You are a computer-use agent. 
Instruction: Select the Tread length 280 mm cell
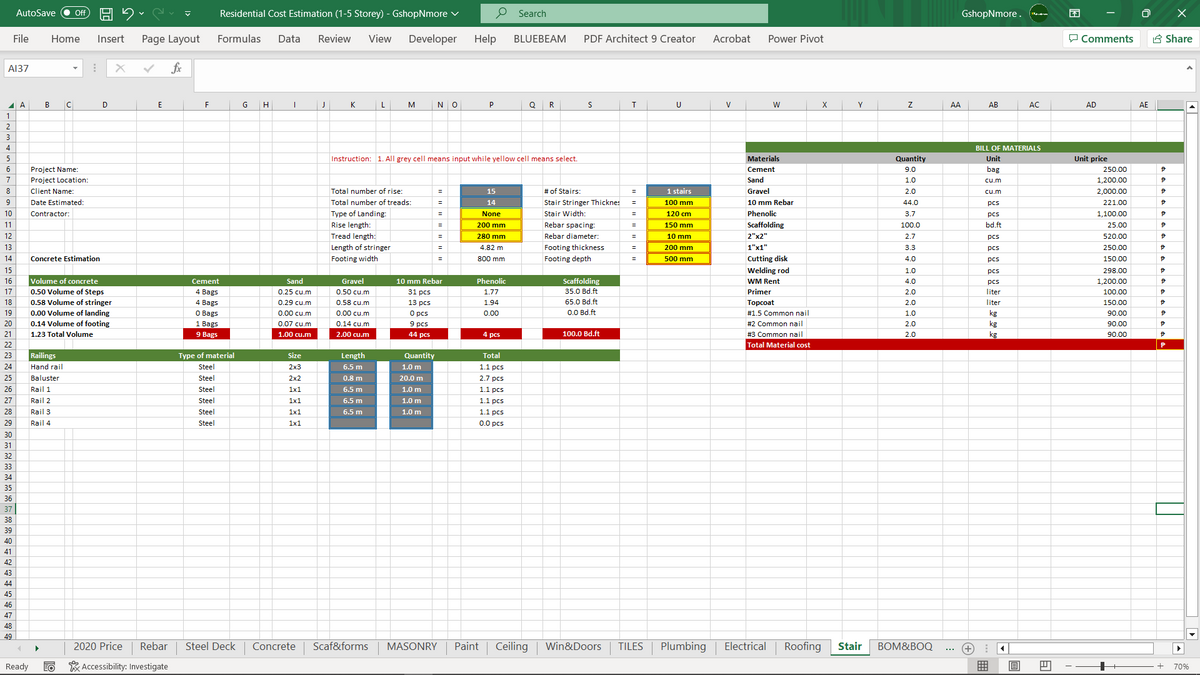(491, 236)
